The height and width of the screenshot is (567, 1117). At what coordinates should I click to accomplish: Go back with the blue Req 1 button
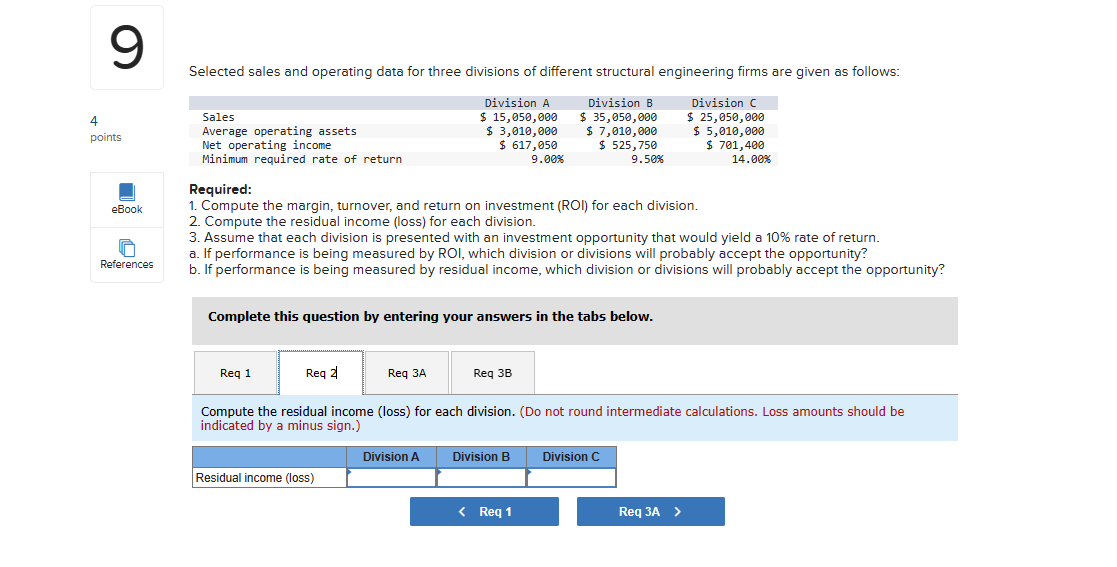coord(484,511)
